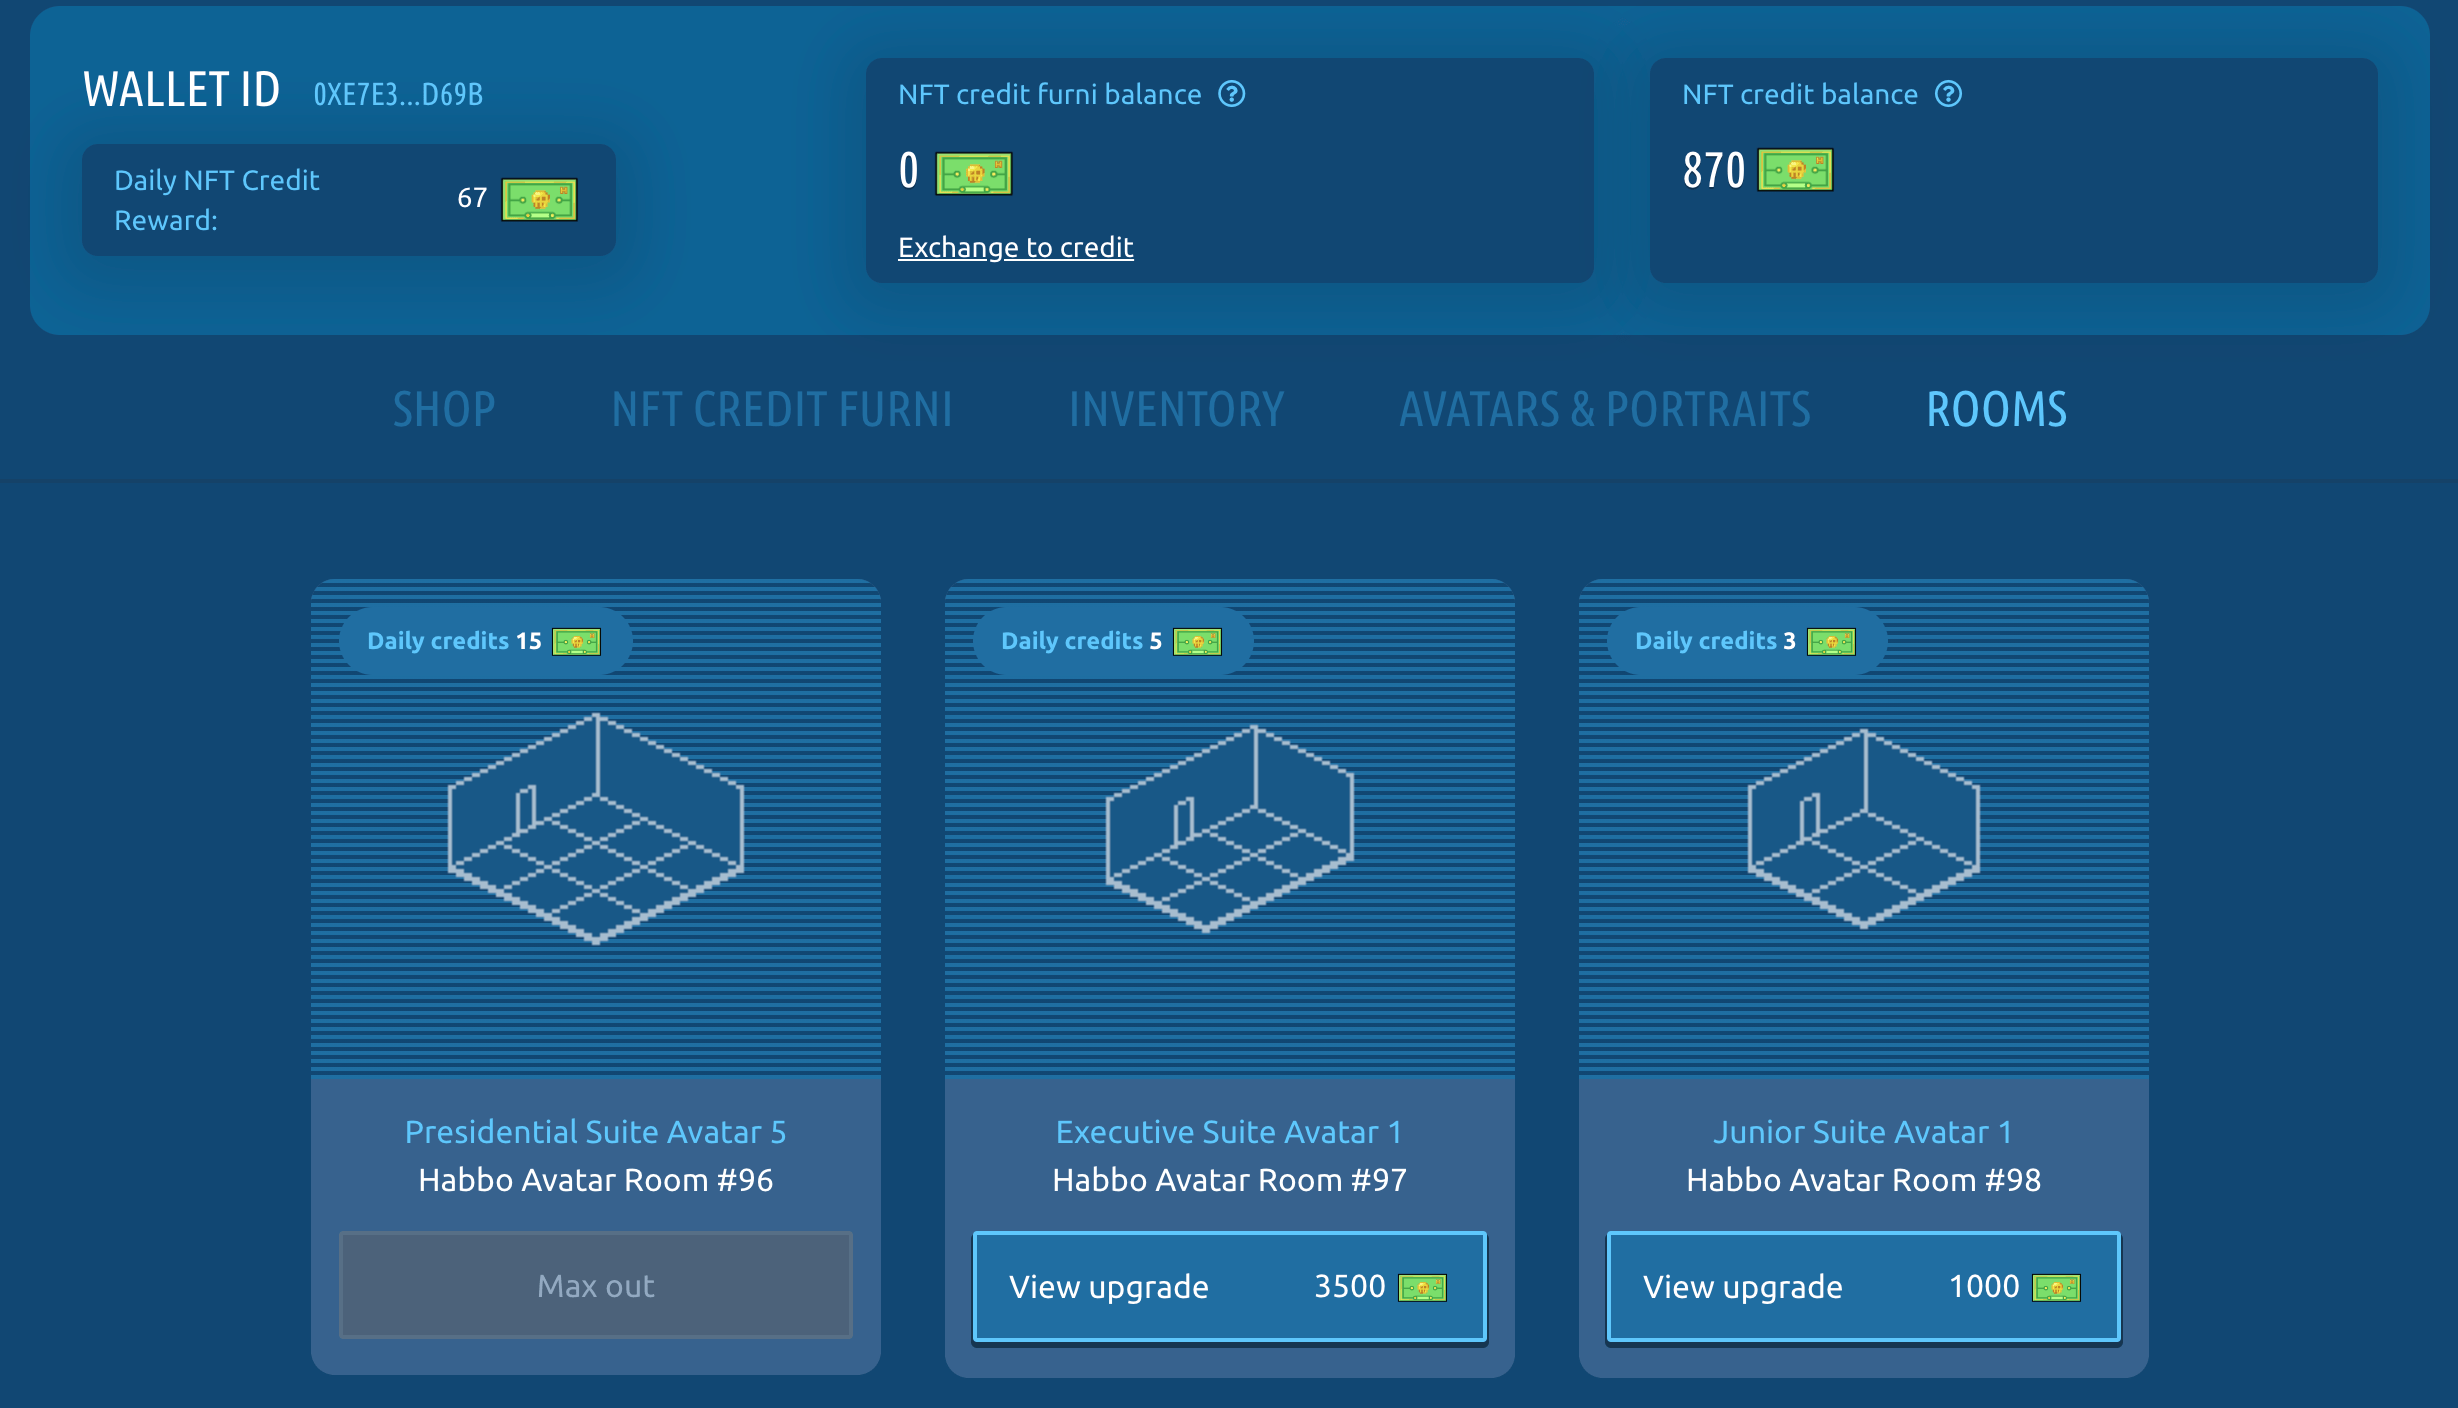Image resolution: width=2458 pixels, height=1408 pixels.
Task: Follow the Exchange to credit link
Action: pos(1016,247)
